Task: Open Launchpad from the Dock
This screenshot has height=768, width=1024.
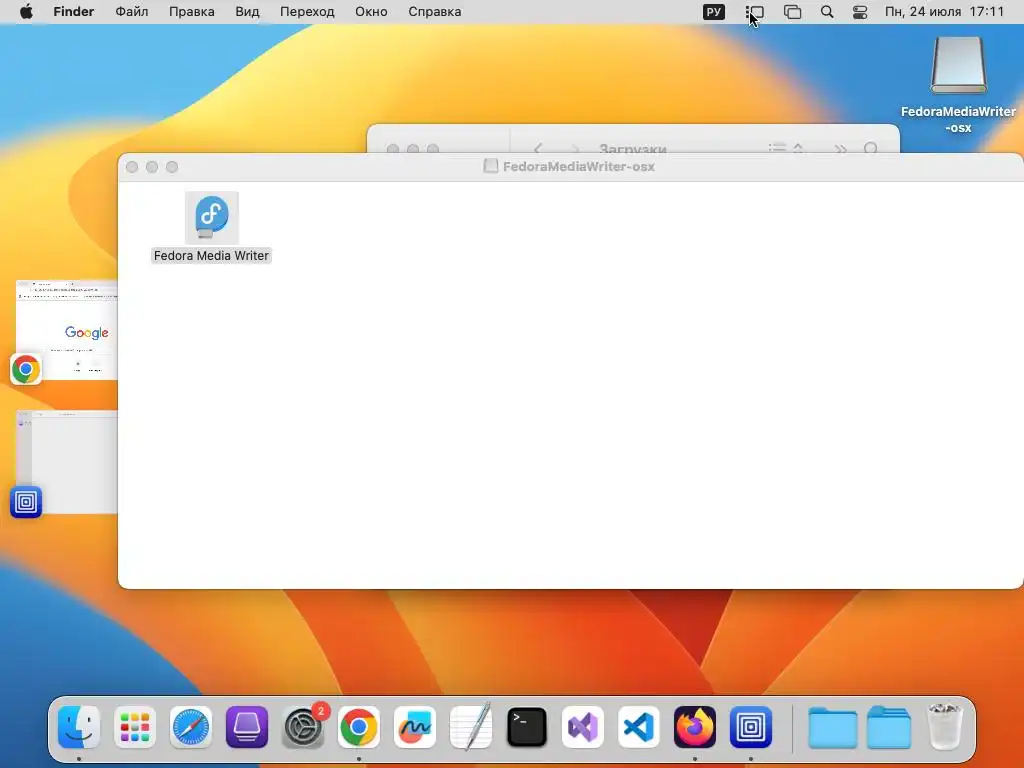Action: [135, 727]
